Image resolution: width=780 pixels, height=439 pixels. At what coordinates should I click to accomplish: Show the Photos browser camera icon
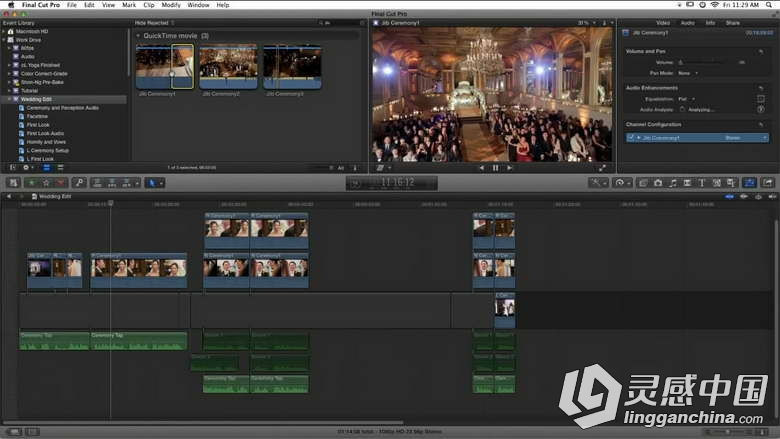[x=658, y=183]
